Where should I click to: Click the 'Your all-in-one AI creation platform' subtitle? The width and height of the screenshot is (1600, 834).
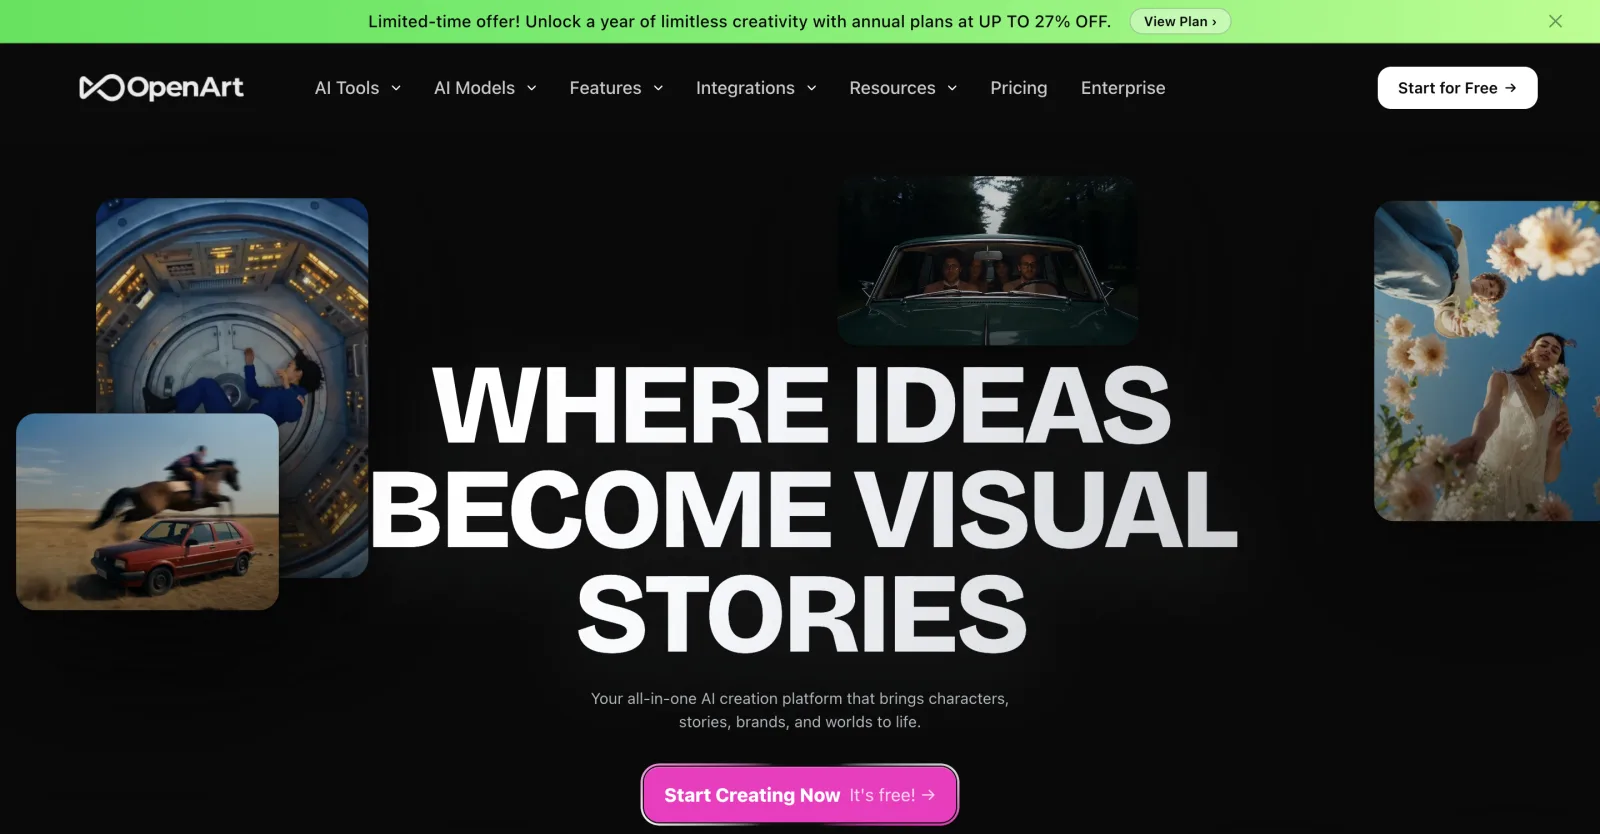point(800,710)
